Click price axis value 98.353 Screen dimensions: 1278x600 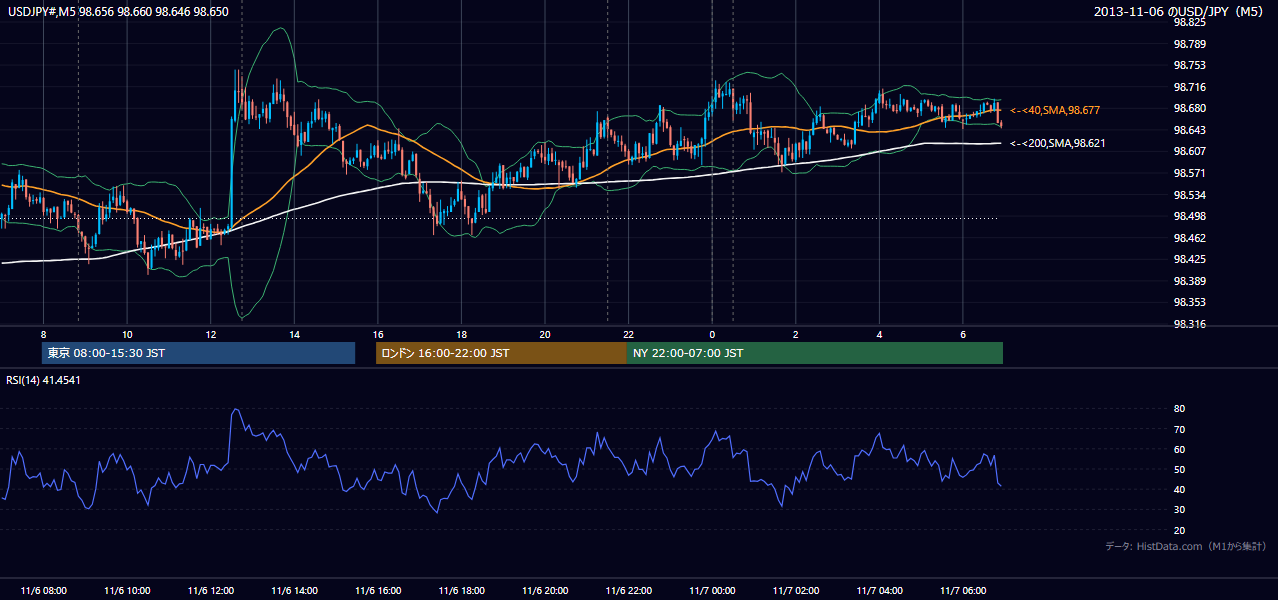click(1190, 302)
